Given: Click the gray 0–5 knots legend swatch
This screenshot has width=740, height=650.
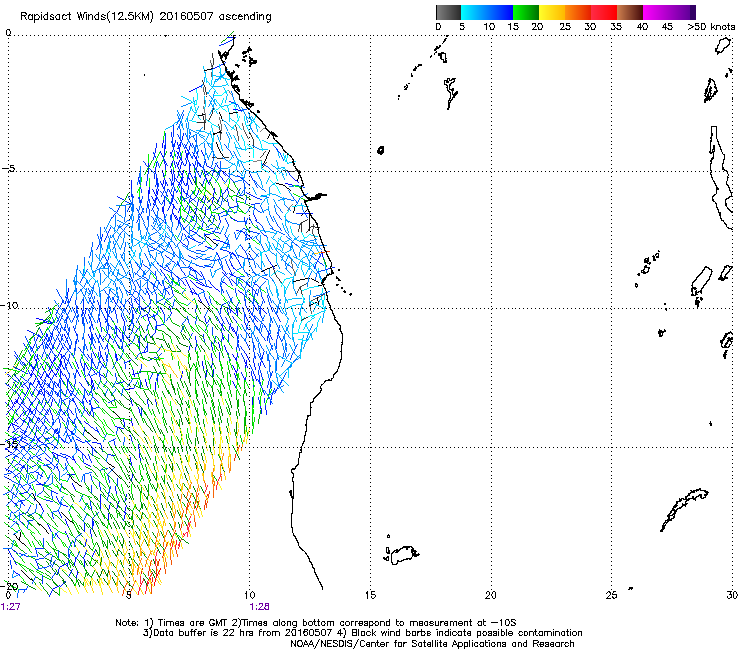Looking at the screenshot, I should coord(448,12).
